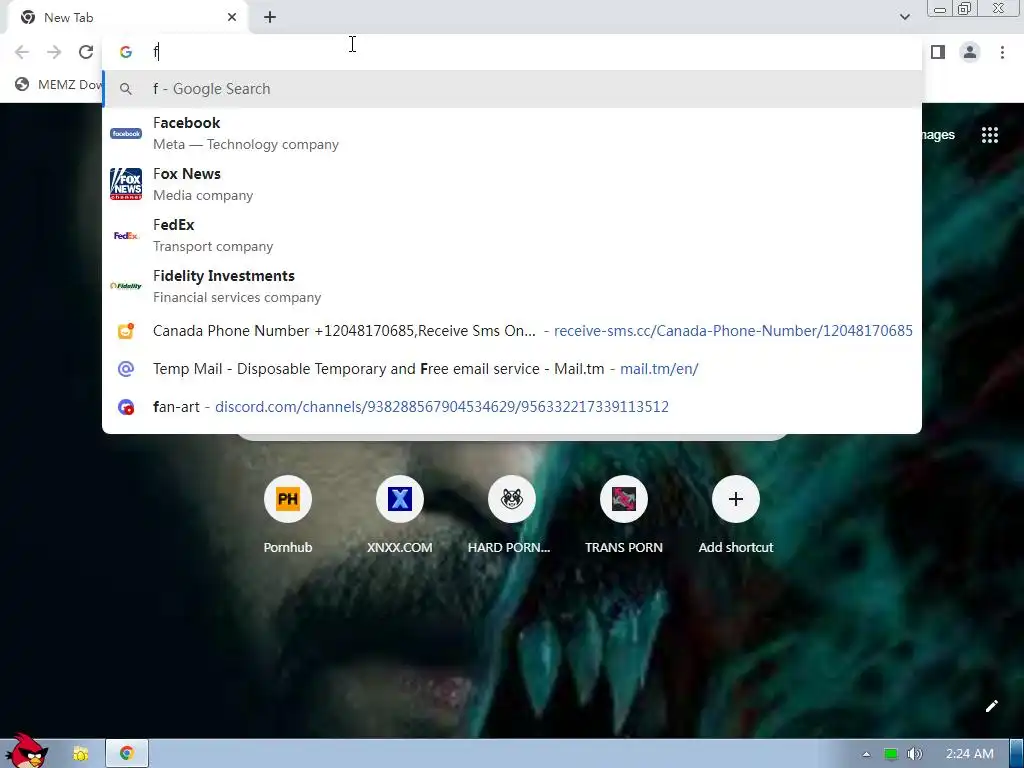Click the Show desktop strip
1024x768 pixels.
click(1017, 754)
